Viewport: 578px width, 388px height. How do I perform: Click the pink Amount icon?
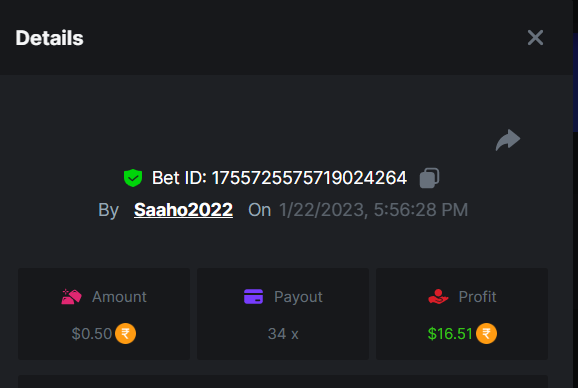[x=71, y=297]
